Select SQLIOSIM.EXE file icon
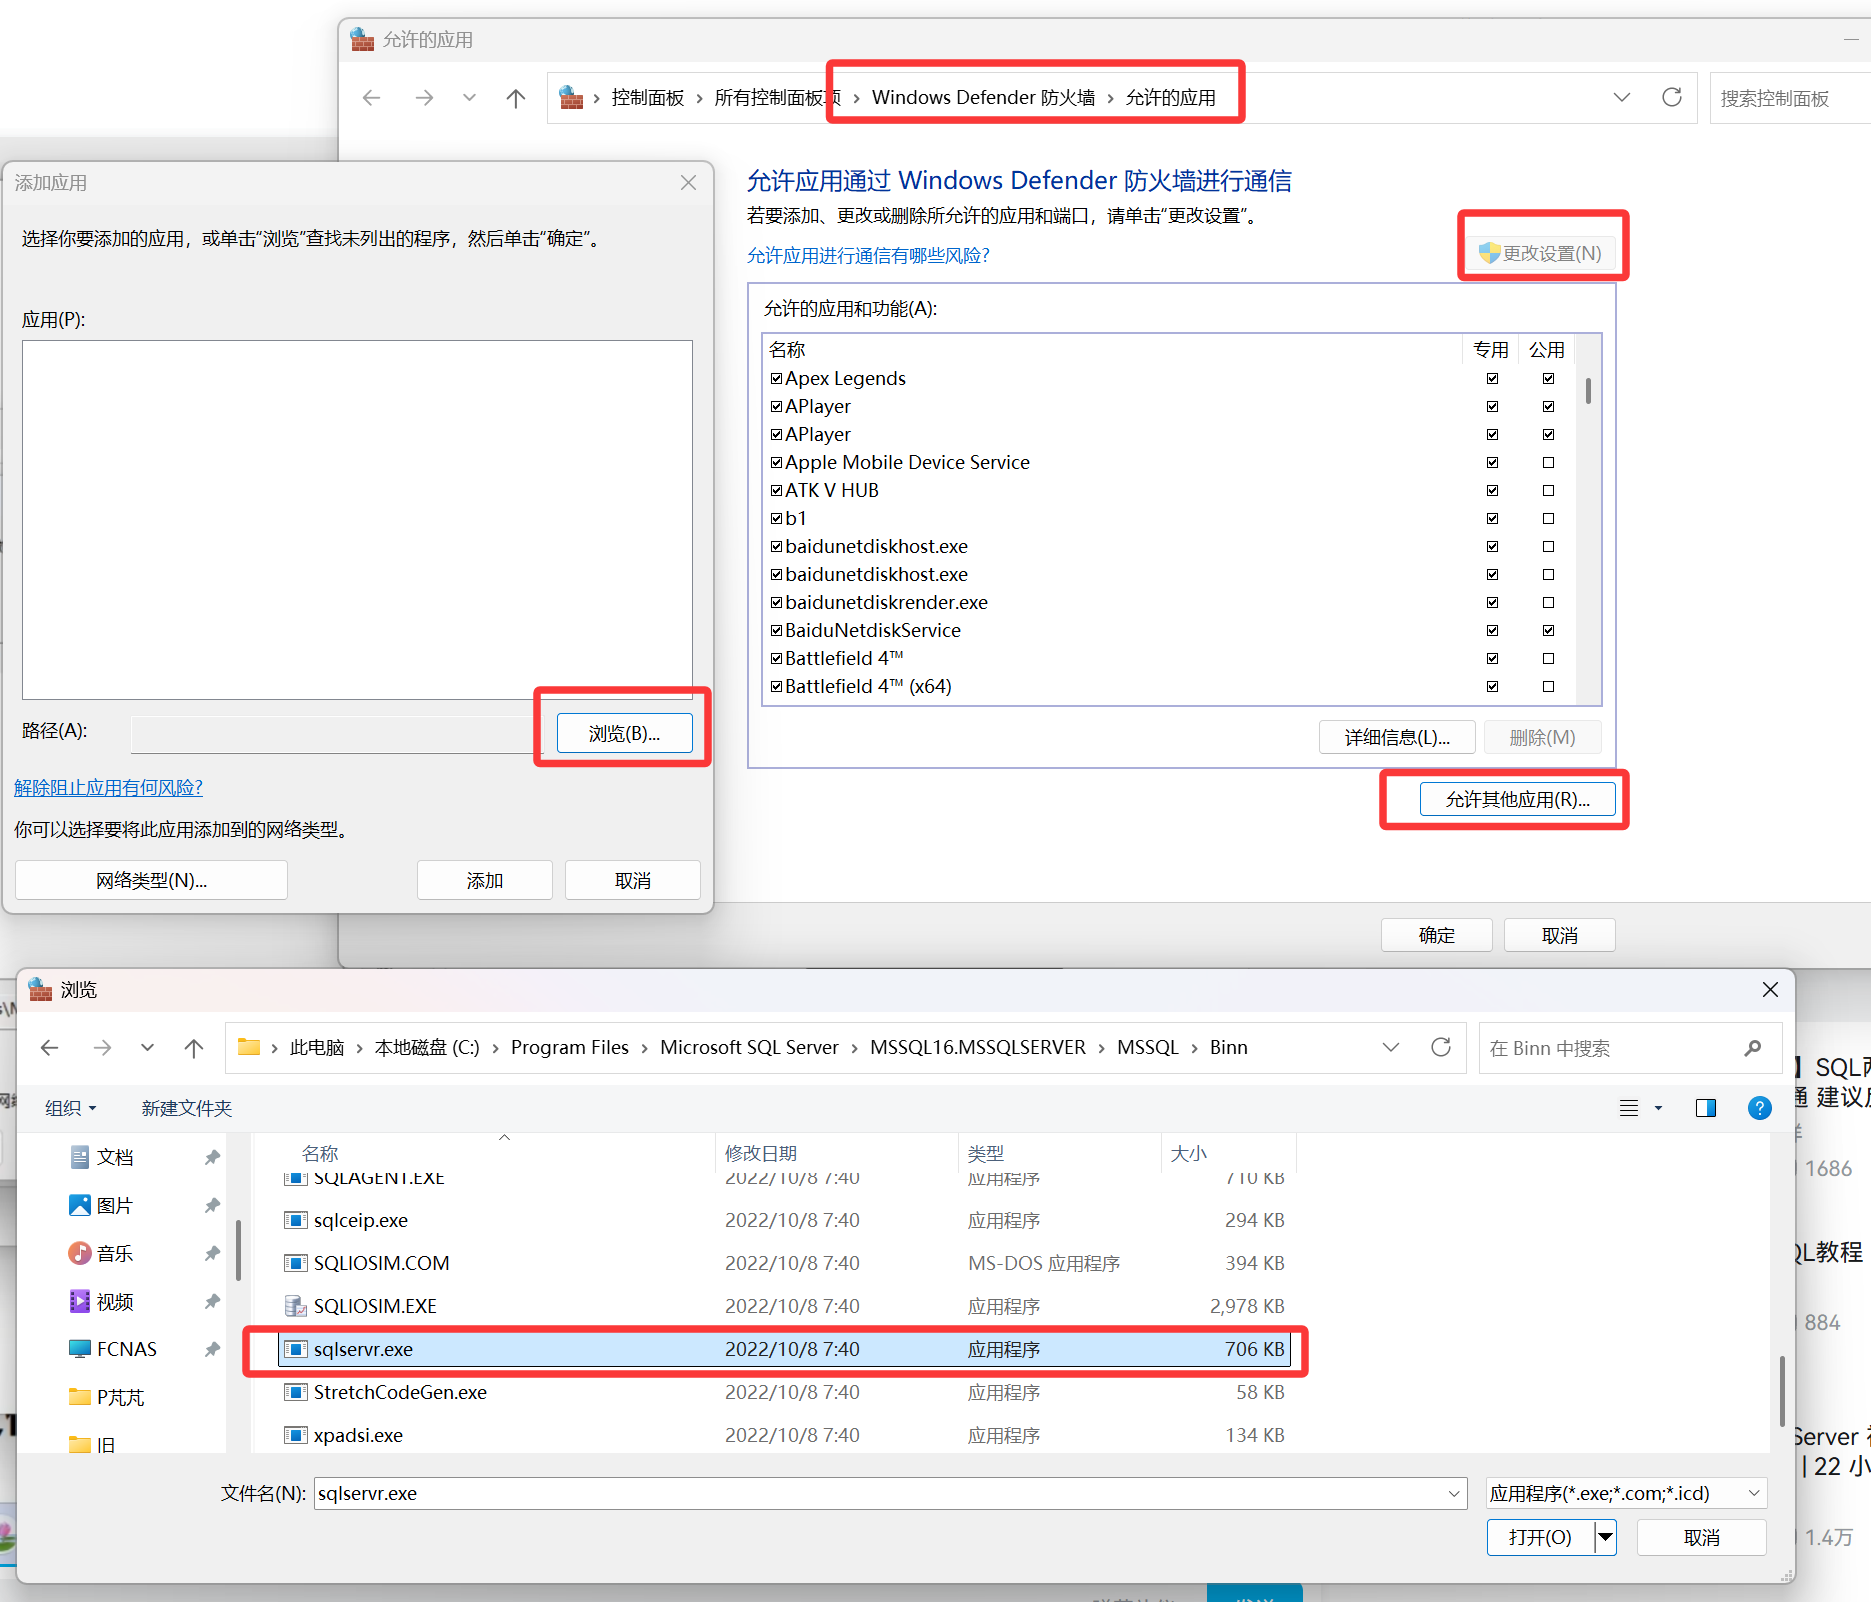The image size is (1871, 1602). (x=295, y=1306)
